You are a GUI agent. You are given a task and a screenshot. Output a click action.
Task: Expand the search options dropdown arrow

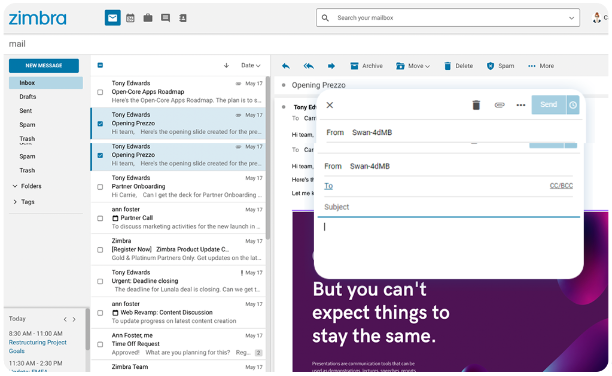tap(571, 18)
